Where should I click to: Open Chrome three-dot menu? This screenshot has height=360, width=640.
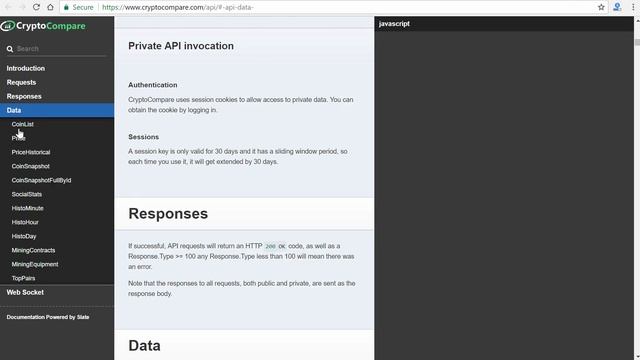[633, 7]
